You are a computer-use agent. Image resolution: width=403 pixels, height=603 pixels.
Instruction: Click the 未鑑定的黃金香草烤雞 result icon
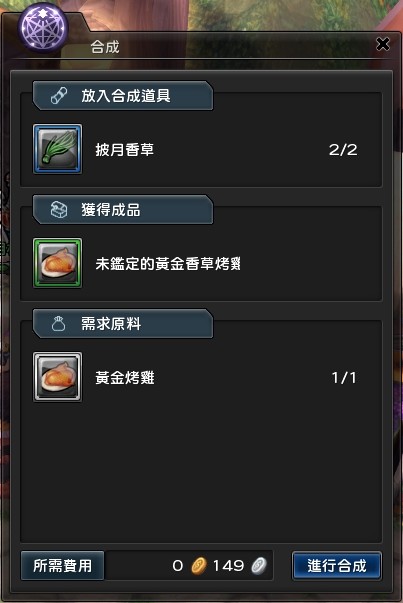[x=57, y=263]
